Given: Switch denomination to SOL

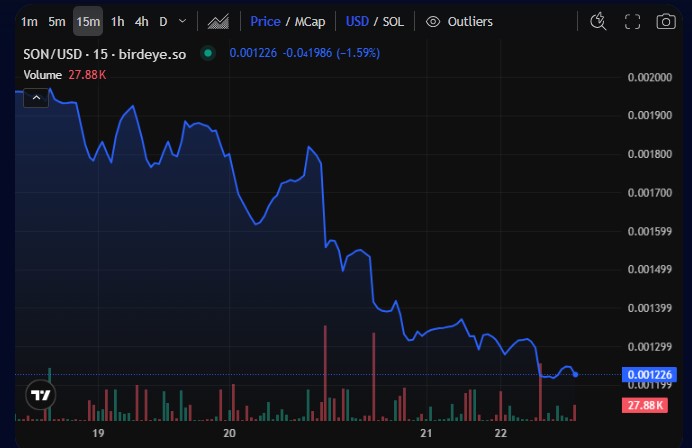Looking at the screenshot, I should (x=393, y=21).
